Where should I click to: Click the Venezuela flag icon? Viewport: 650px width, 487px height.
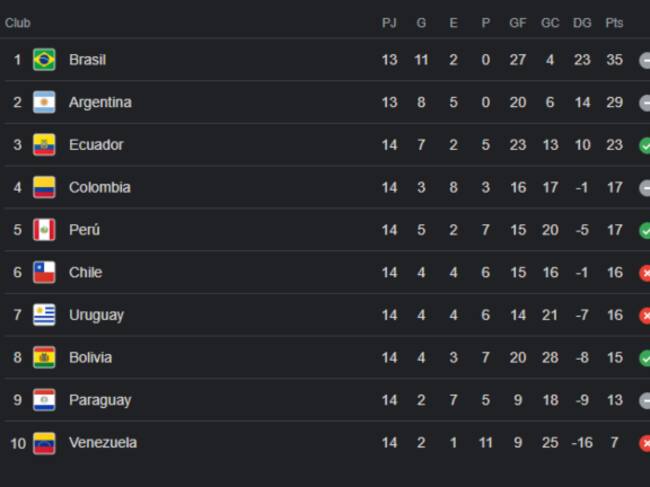tap(44, 443)
